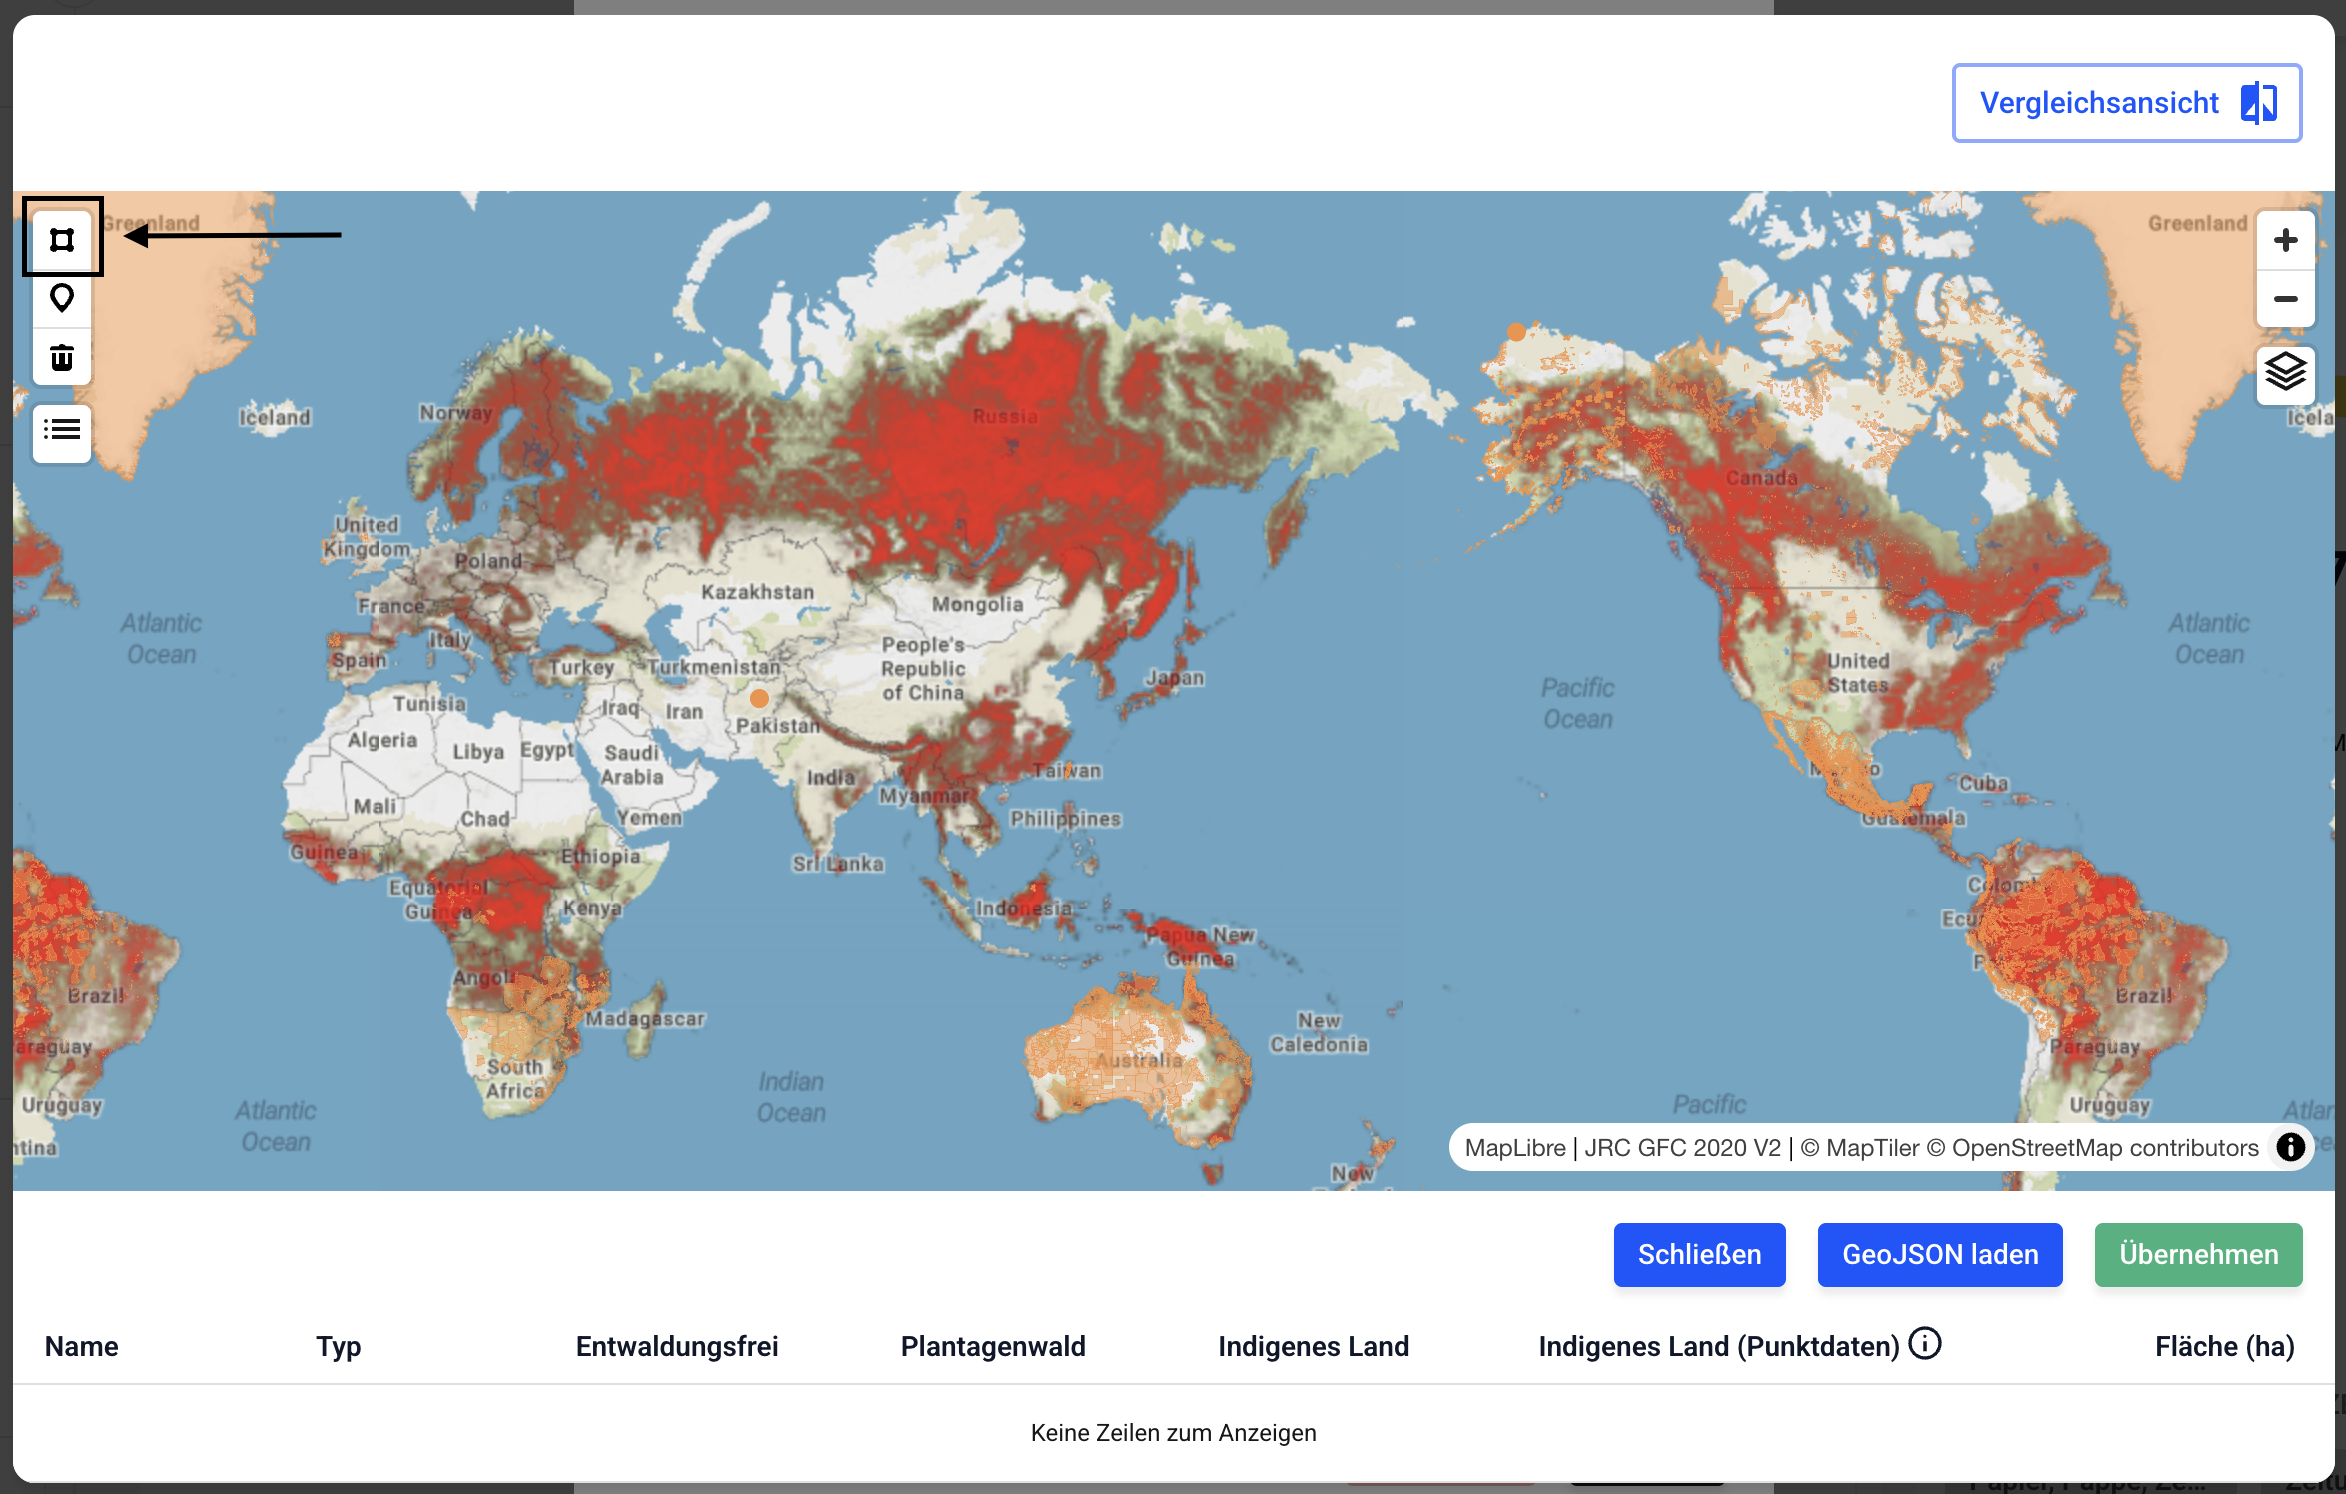
Task: Click the Plantagenwald column header
Action: pyautogui.click(x=993, y=1347)
